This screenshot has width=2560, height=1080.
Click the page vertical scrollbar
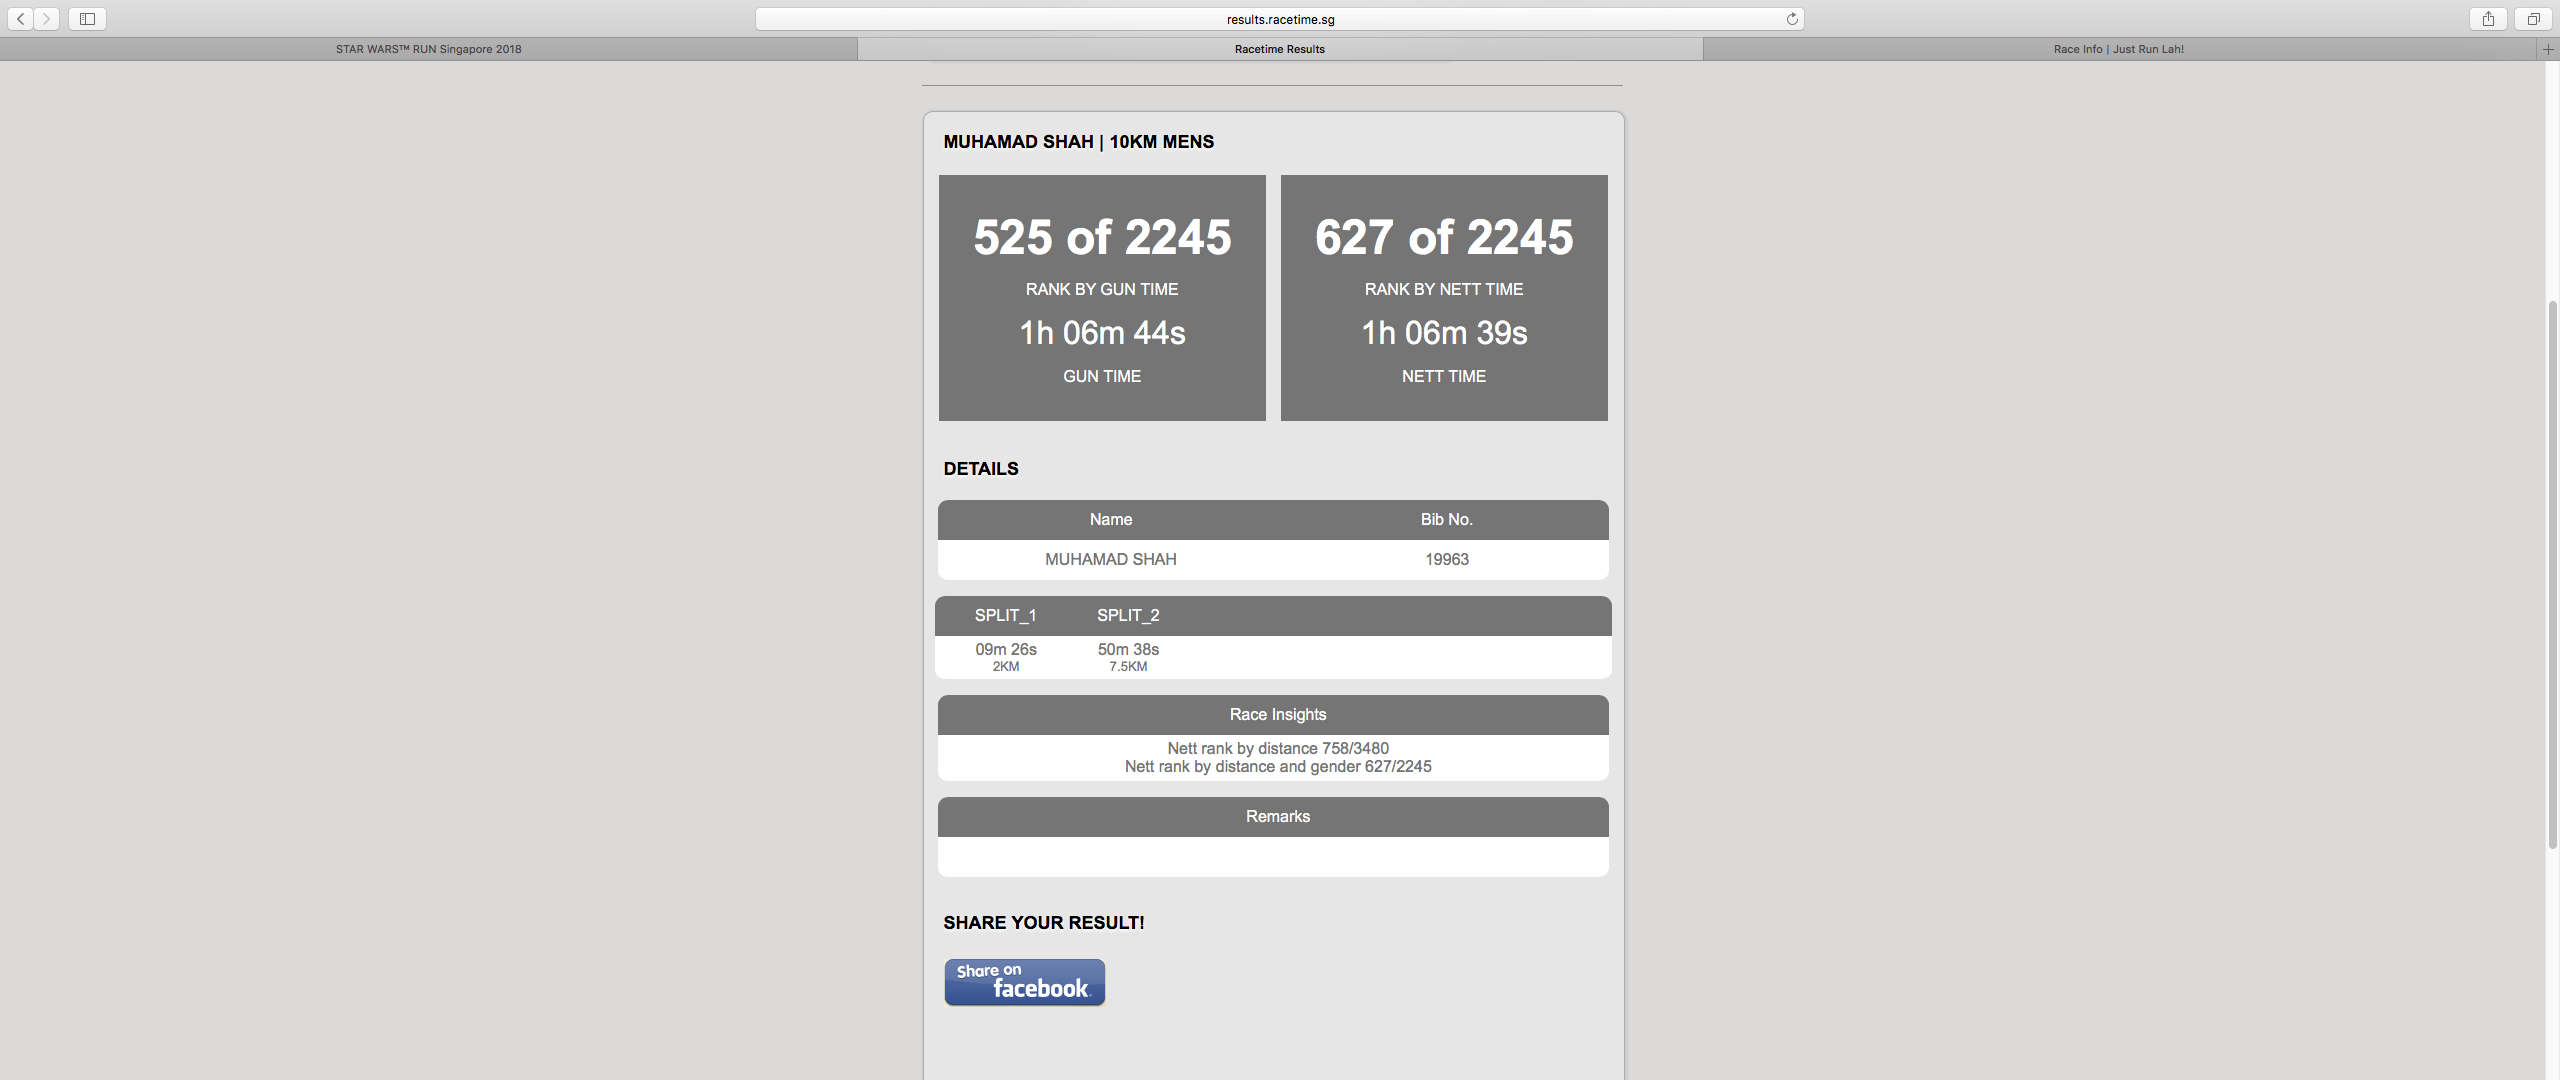click(x=2552, y=575)
